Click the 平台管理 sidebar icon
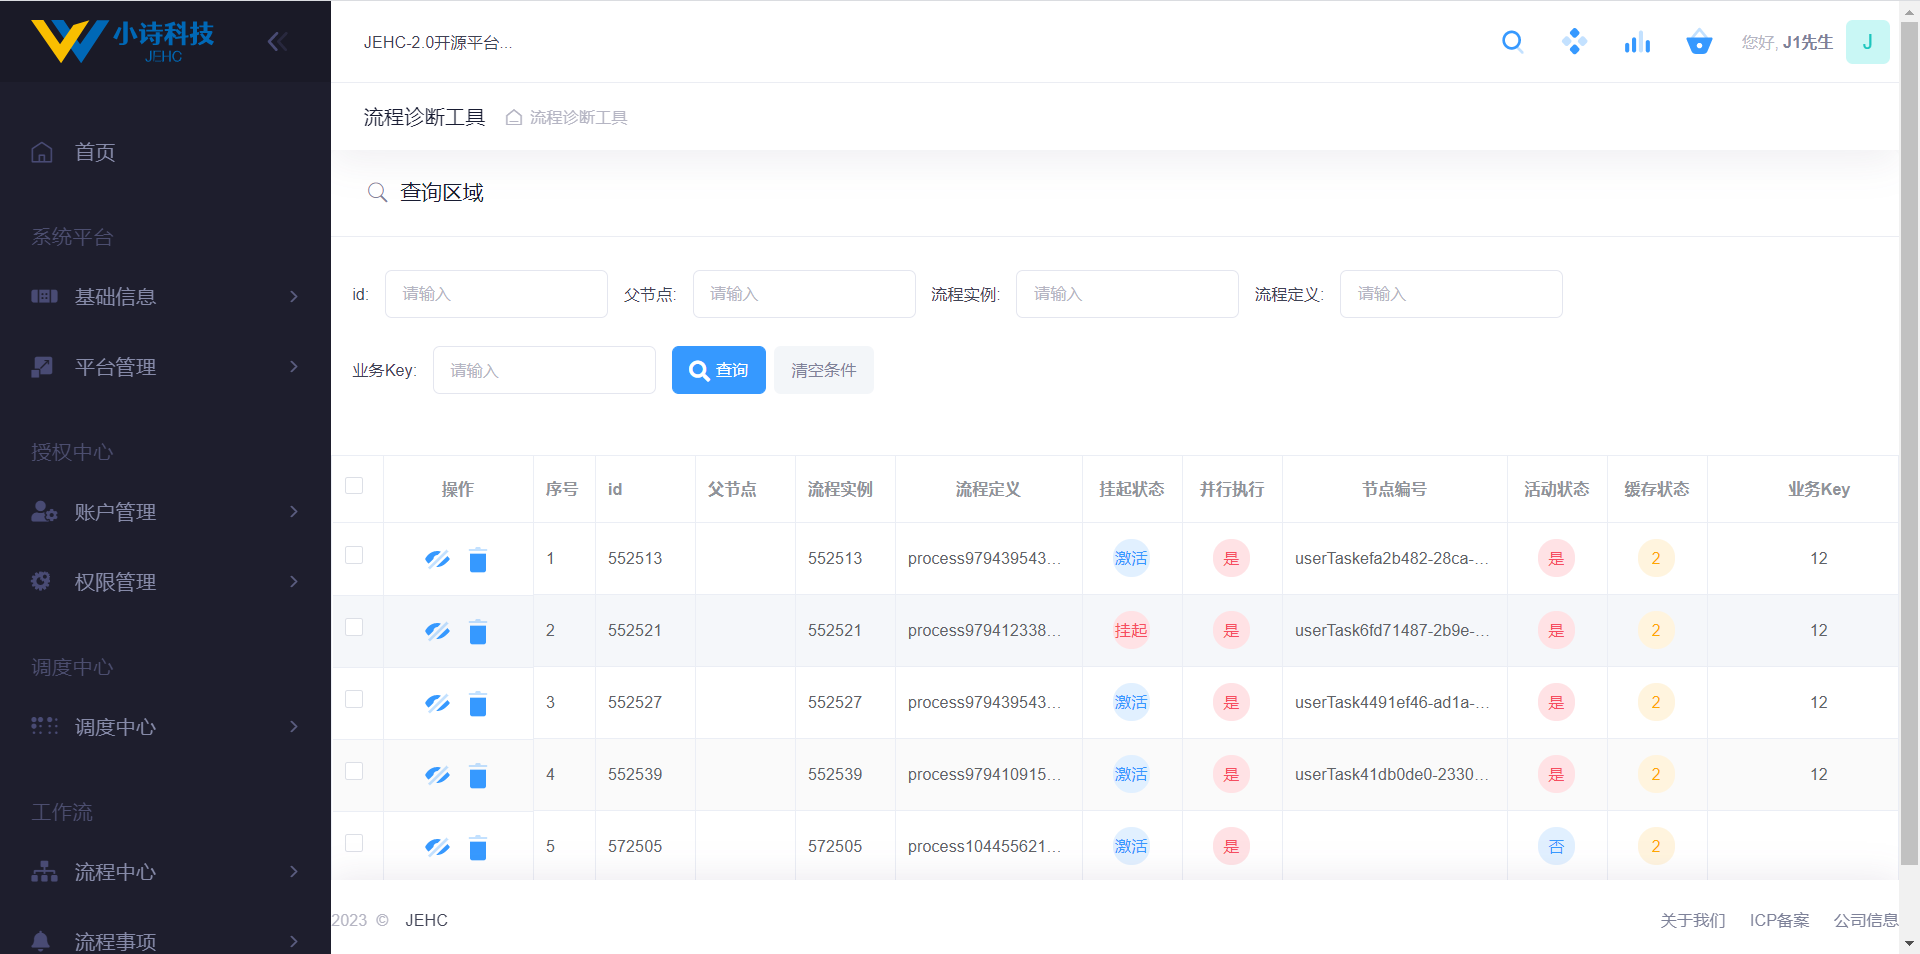 [42, 367]
